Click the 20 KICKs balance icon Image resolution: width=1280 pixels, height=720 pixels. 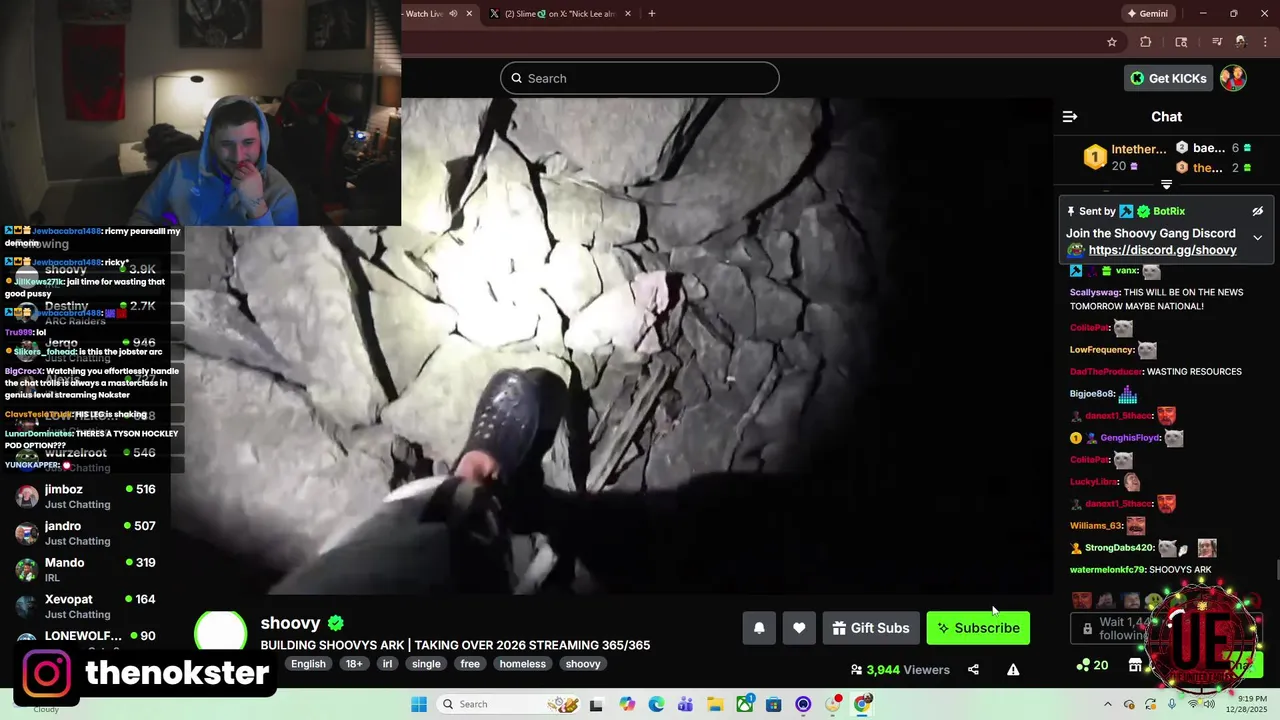(1093, 665)
